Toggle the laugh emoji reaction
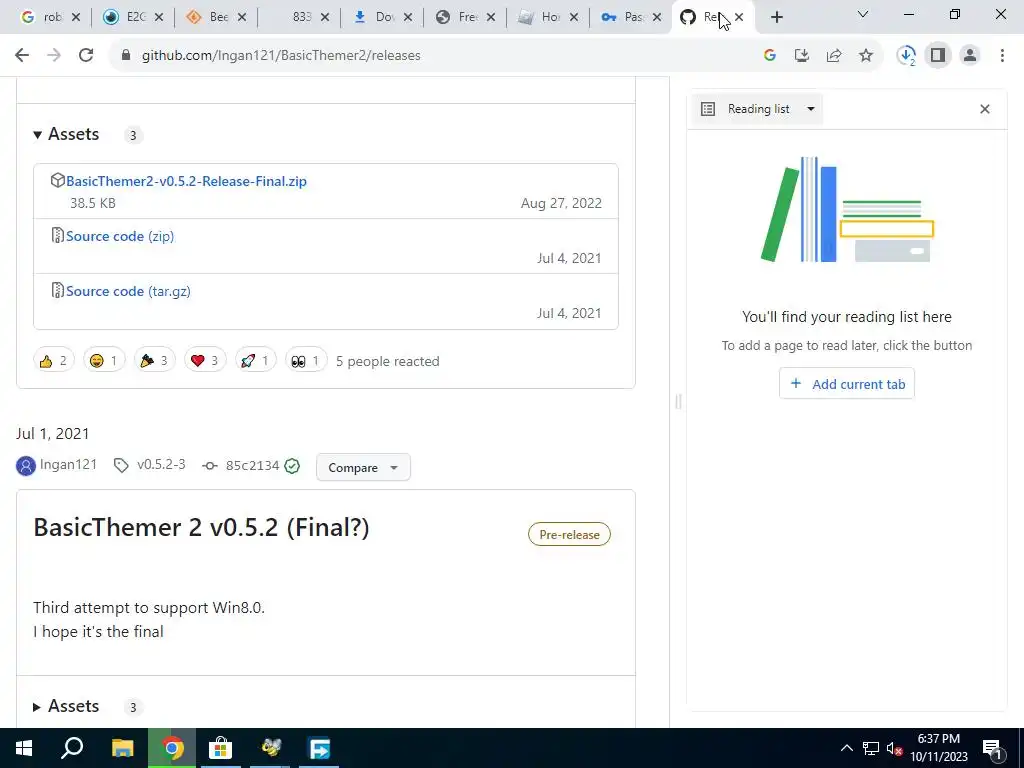The height and width of the screenshot is (768, 1024). (x=104, y=360)
